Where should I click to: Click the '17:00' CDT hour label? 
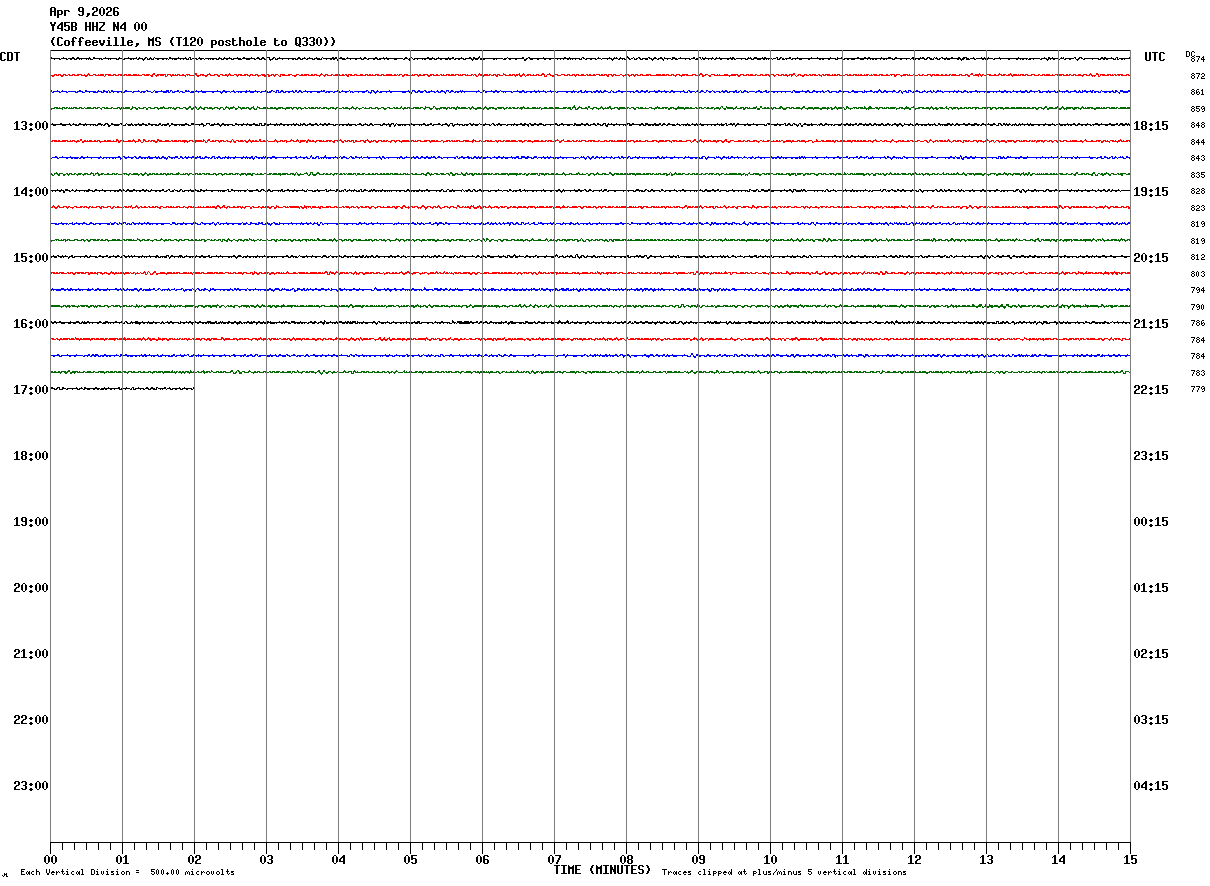tap(30, 390)
